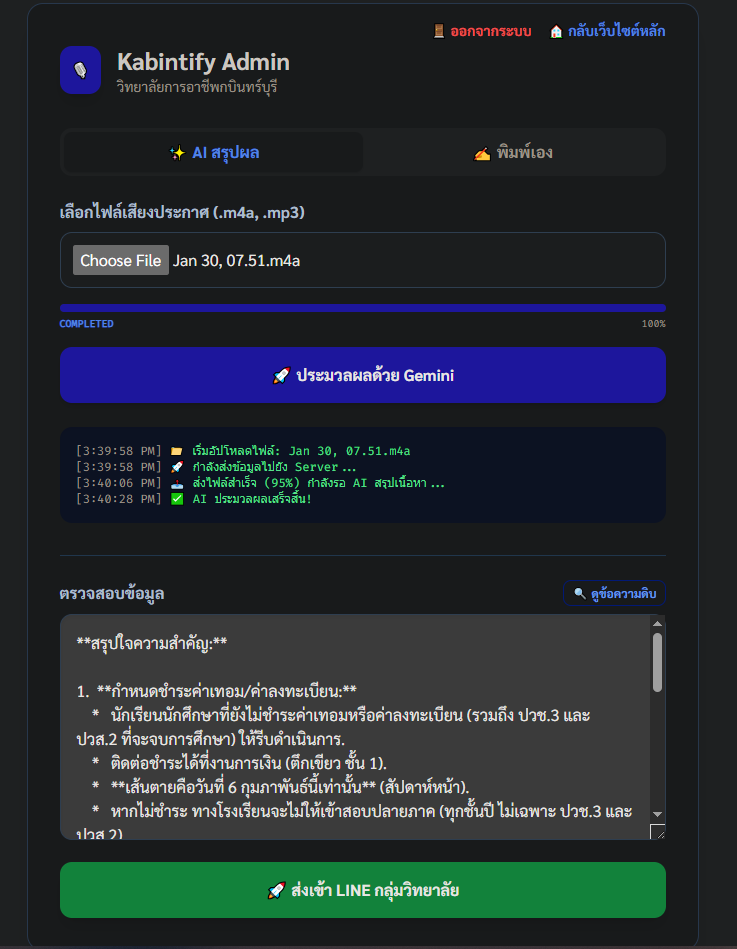Open raw text with ดูข้อความดิบ button

[614, 594]
